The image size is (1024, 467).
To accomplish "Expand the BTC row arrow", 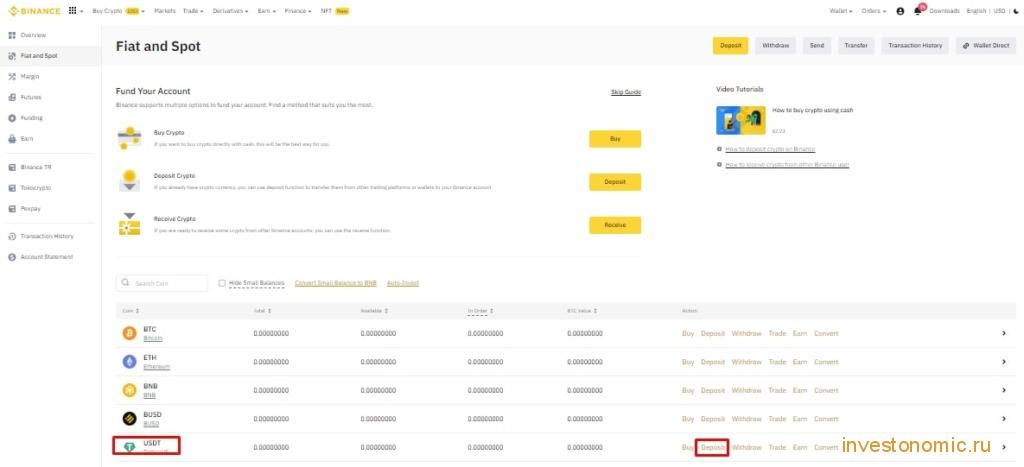I will [x=1004, y=333].
